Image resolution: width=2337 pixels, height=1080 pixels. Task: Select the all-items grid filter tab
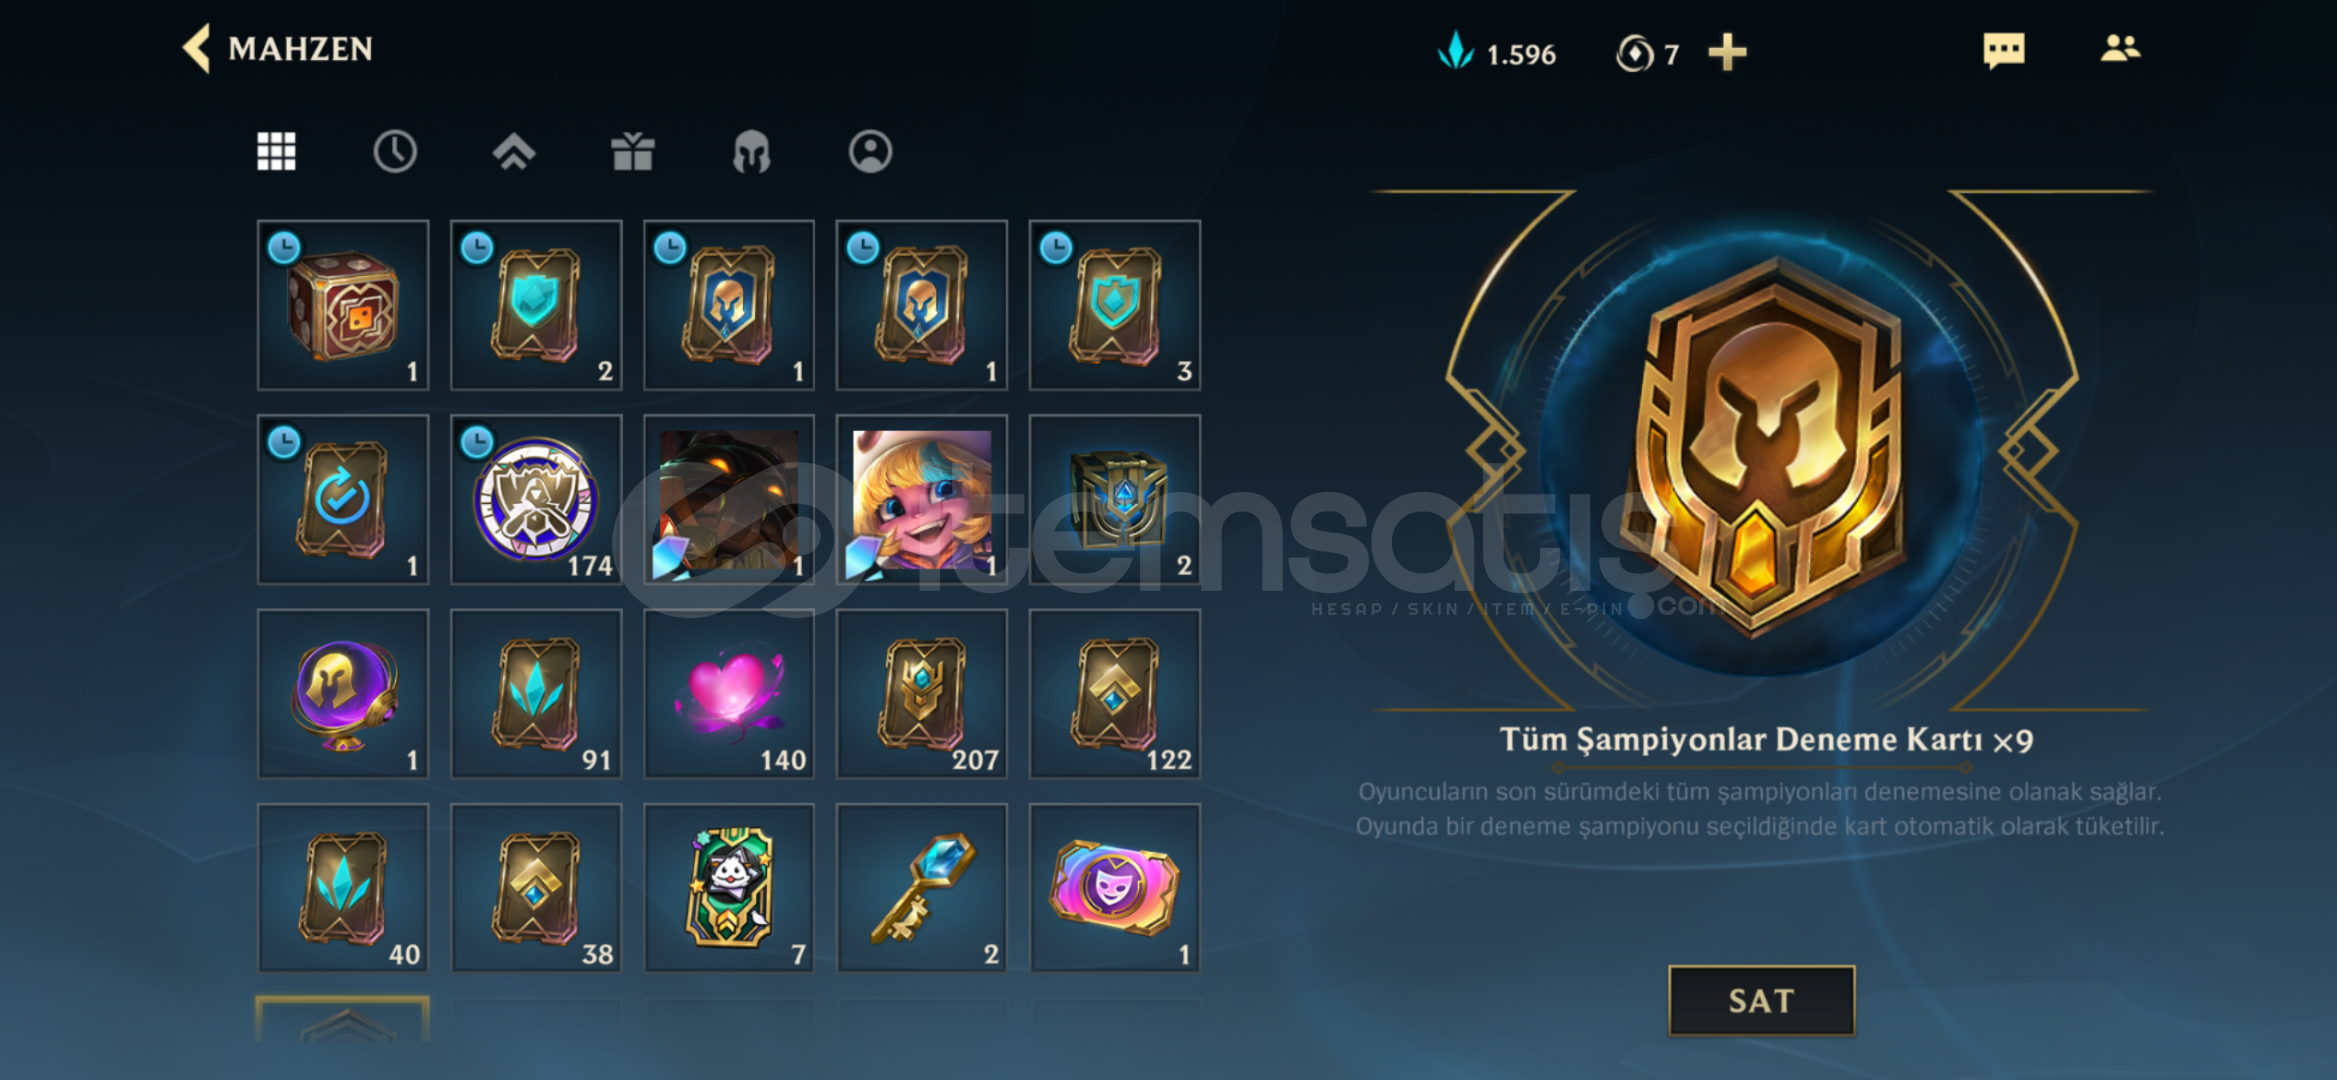point(276,152)
